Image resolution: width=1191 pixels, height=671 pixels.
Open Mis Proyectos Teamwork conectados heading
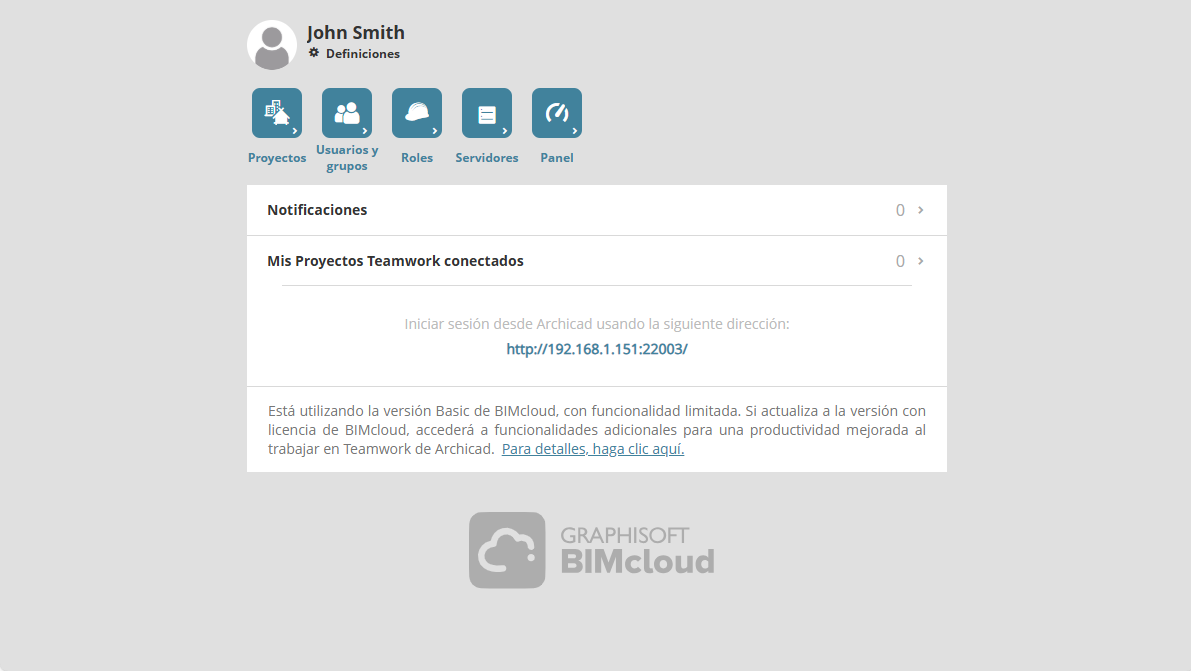(395, 261)
